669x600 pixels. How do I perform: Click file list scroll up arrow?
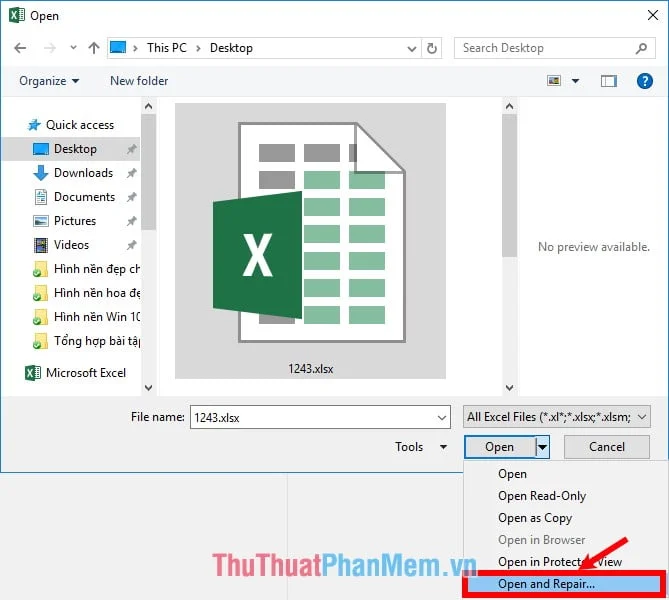click(509, 106)
